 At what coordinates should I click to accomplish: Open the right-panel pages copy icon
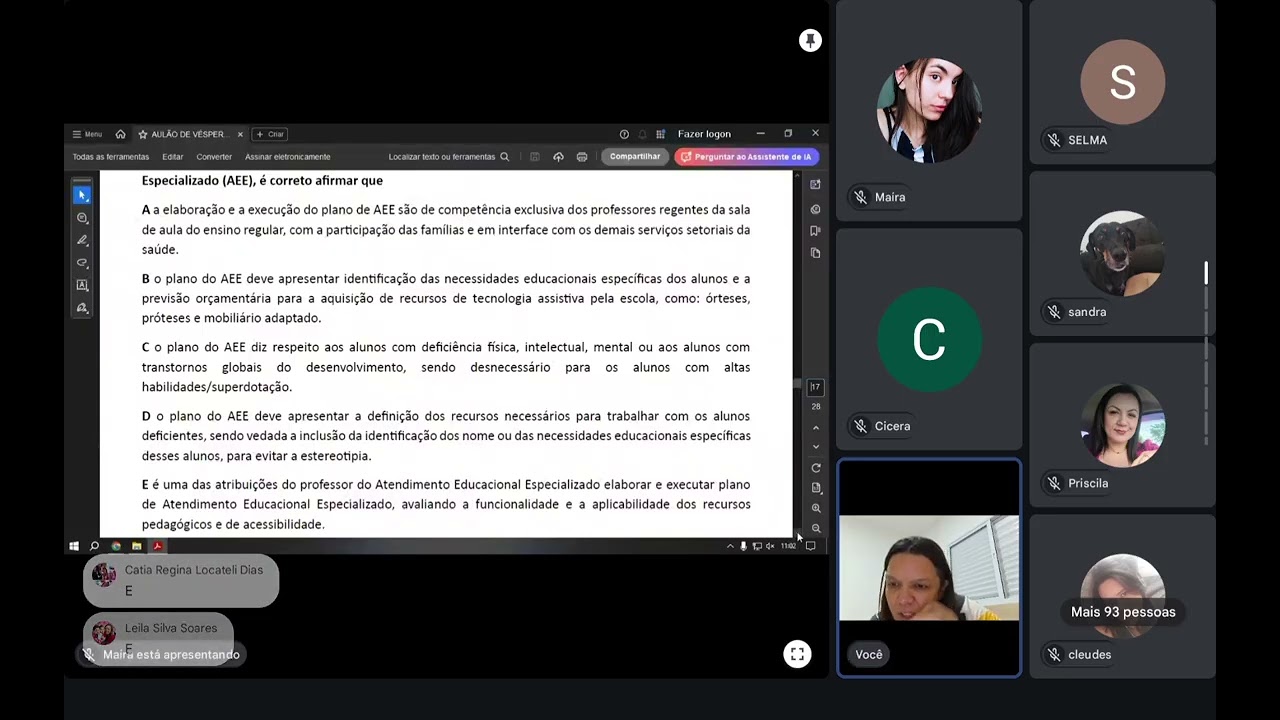click(815, 253)
